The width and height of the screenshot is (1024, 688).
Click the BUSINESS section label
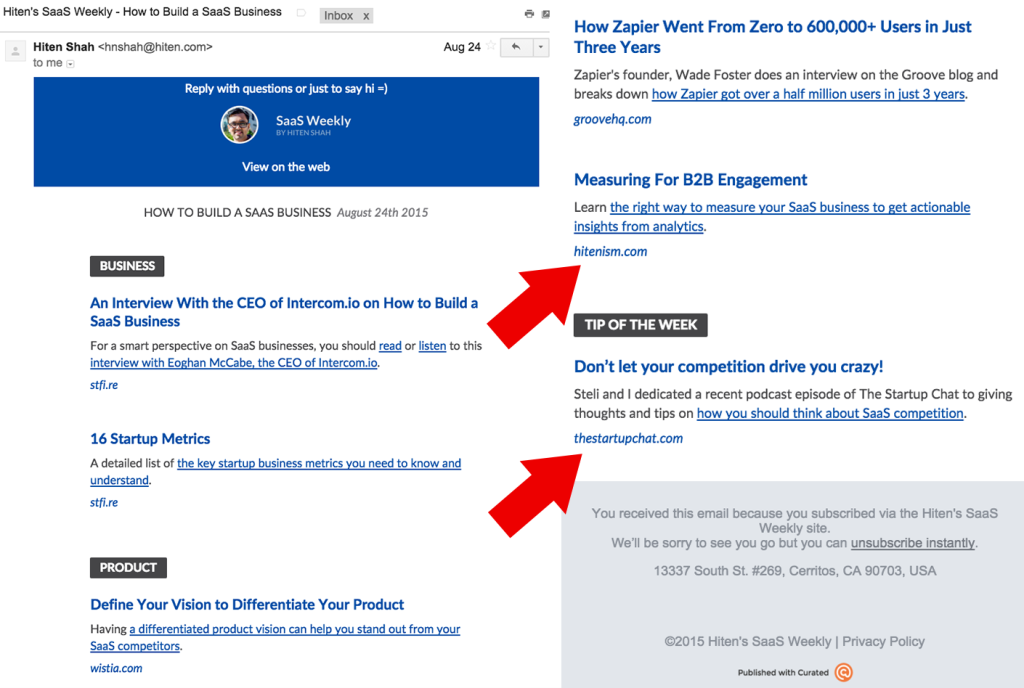pyautogui.click(x=127, y=266)
